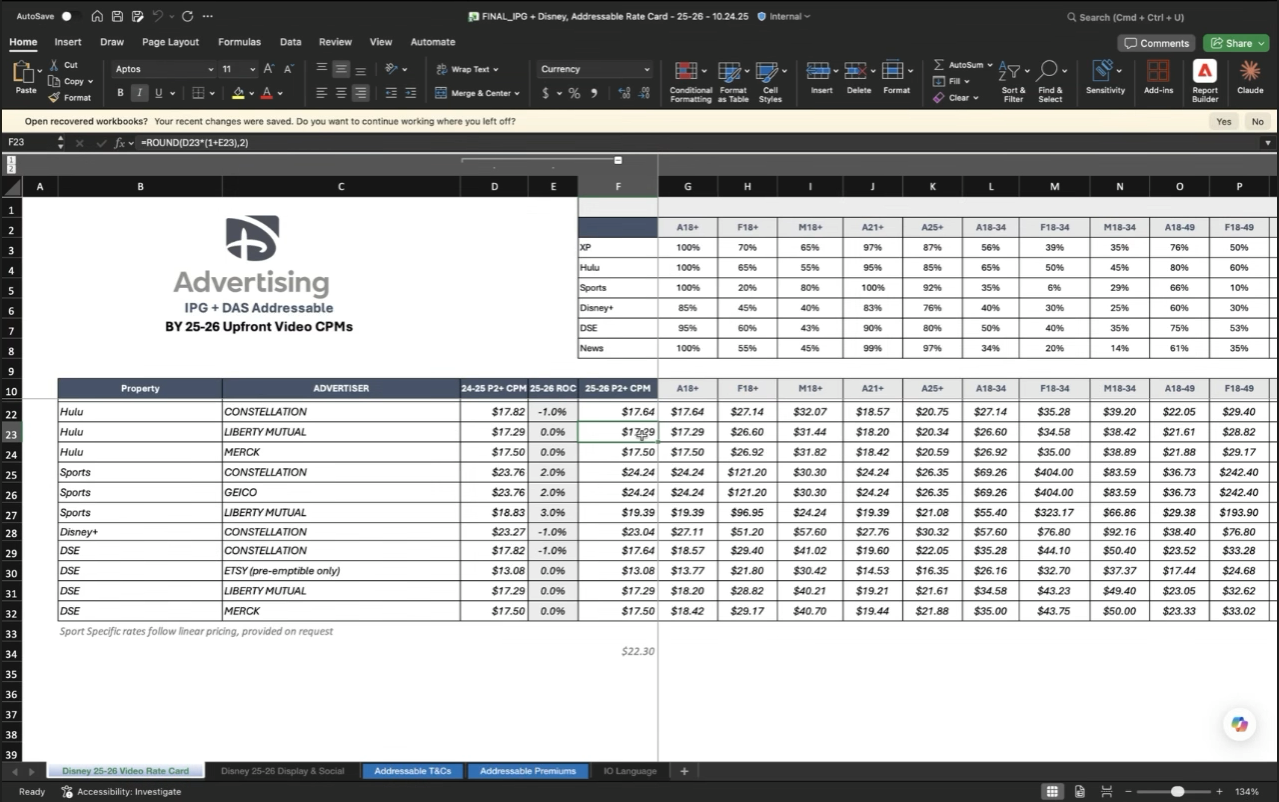Decrease font size with smaller A icon

tap(289, 69)
